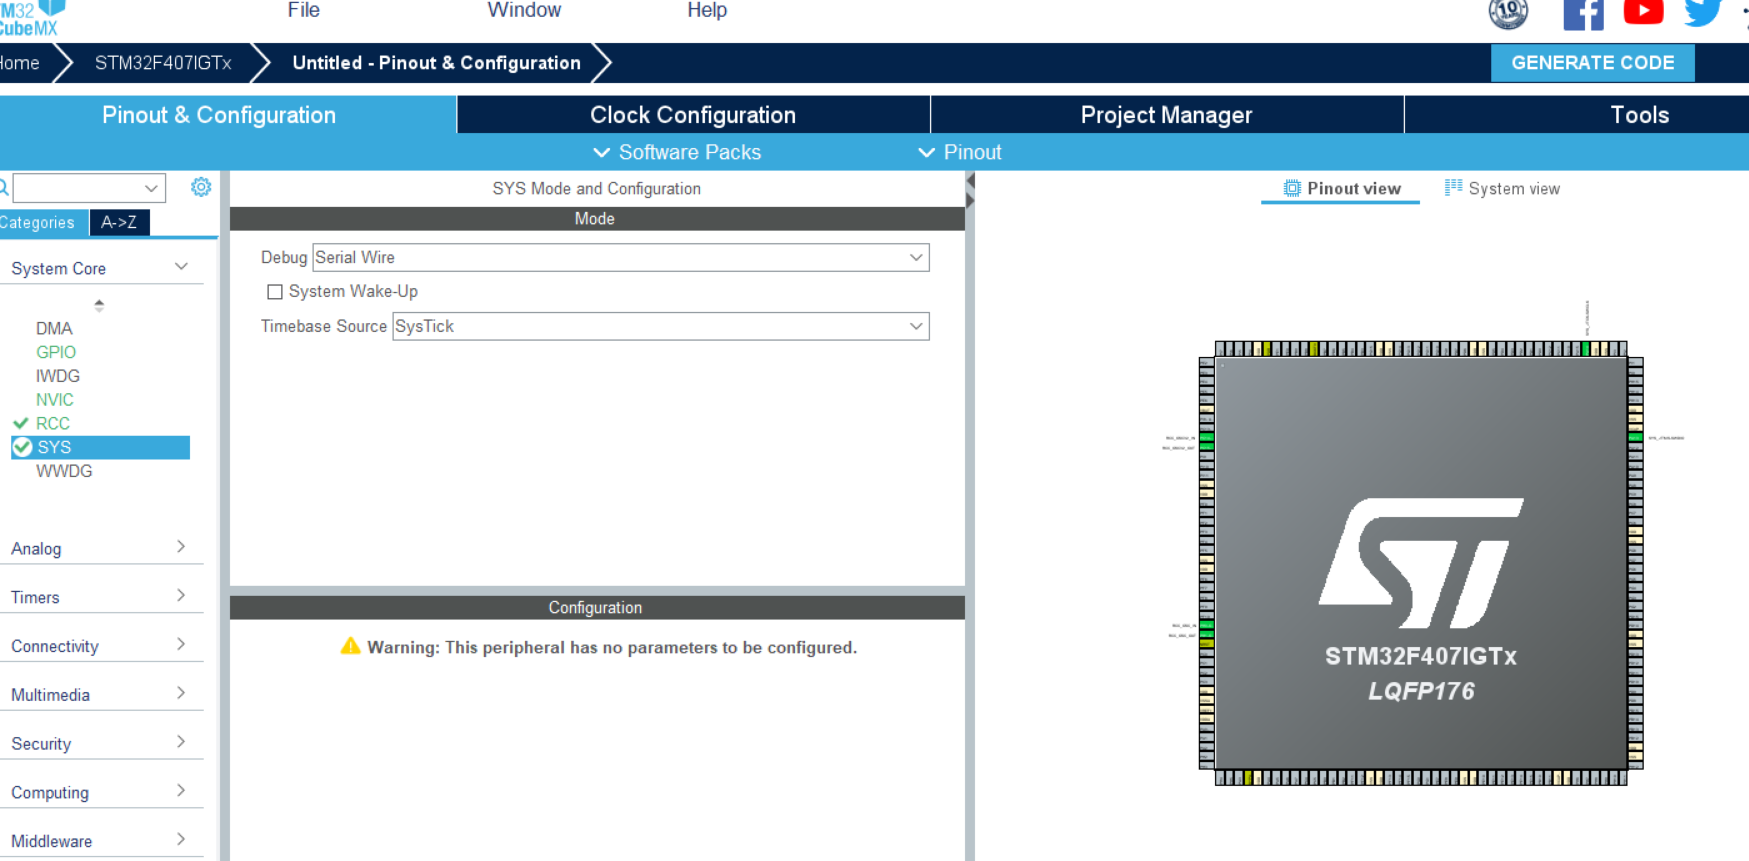Click the 10th anniversary badge icon
1749x861 pixels.
(1508, 13)
